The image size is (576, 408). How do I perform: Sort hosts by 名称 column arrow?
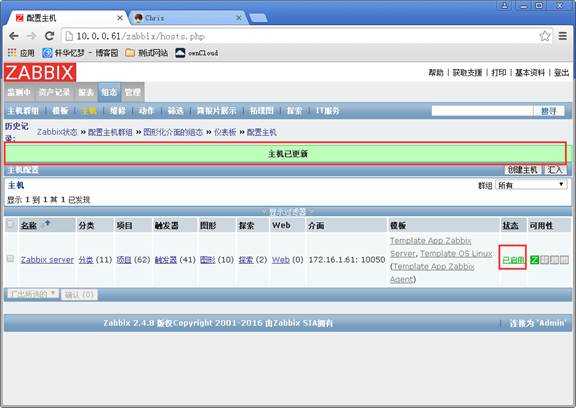pos(47,223)
